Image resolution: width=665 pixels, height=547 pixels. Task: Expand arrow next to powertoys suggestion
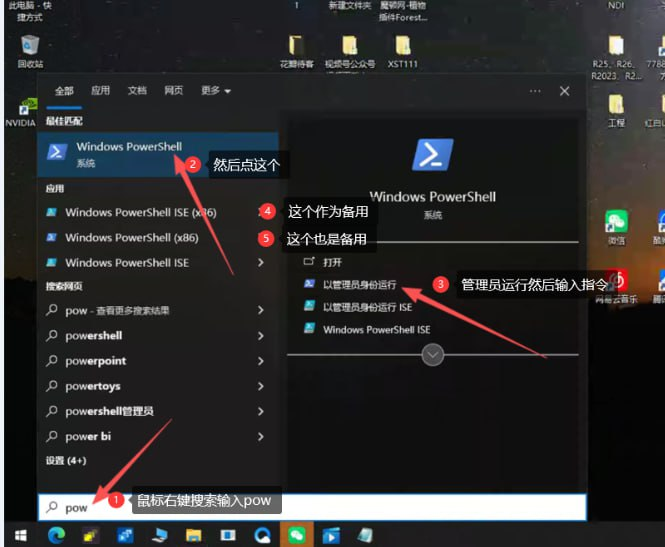(261, 386)
